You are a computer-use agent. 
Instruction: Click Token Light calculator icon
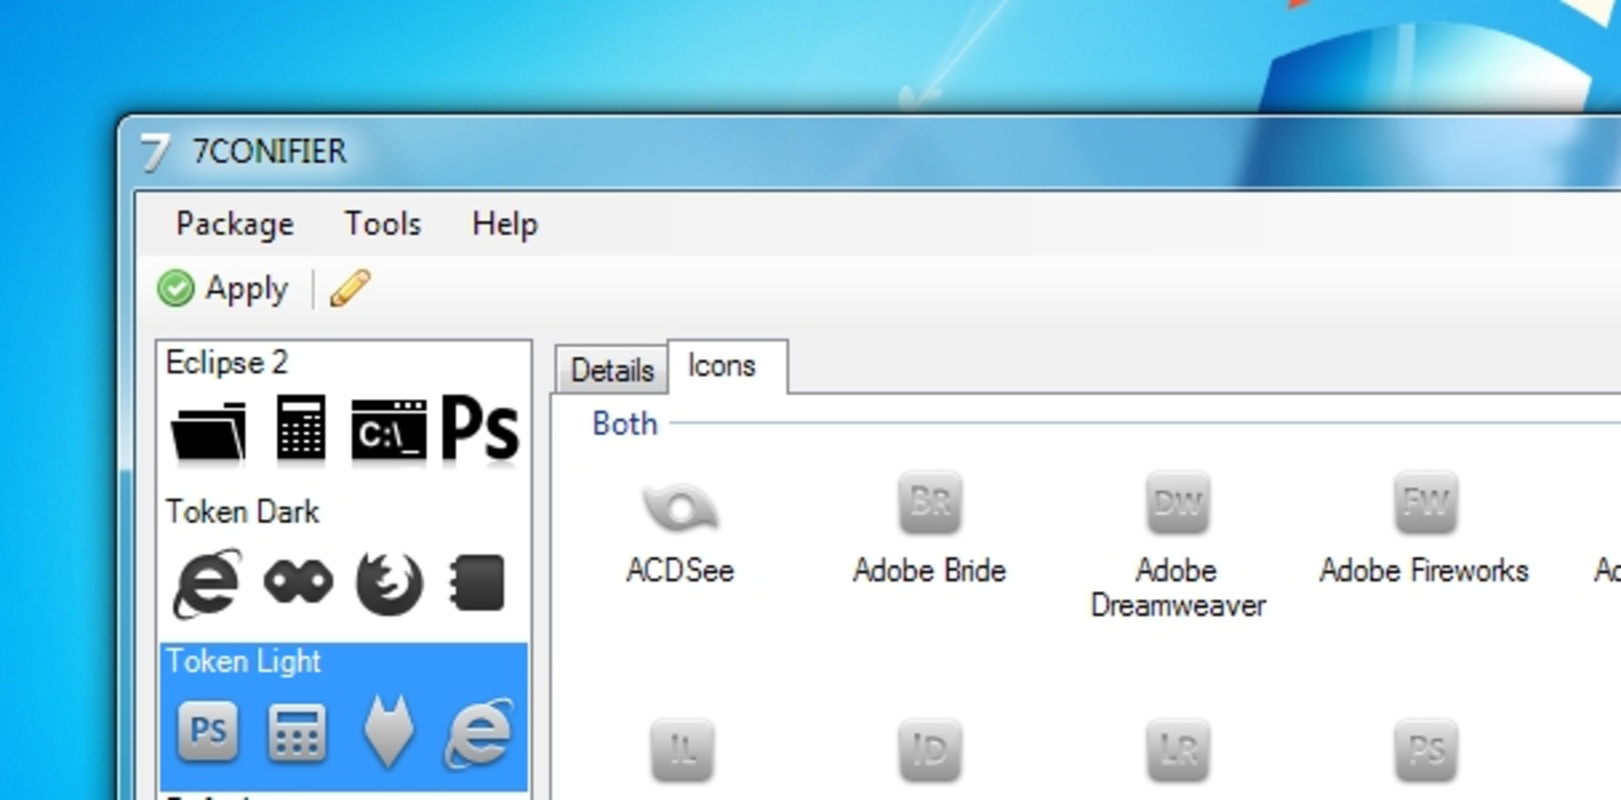pyautogui.click(x=297, y=733)
